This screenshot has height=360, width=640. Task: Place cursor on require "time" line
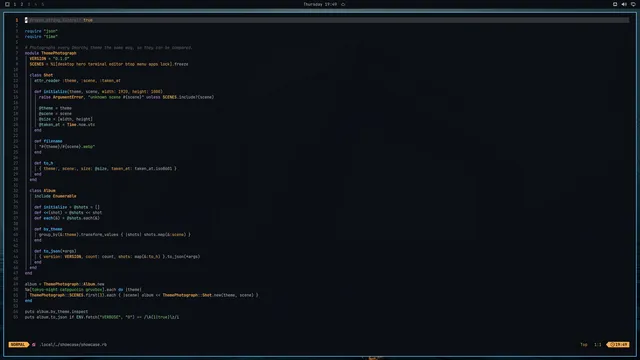tap(41, 36)
